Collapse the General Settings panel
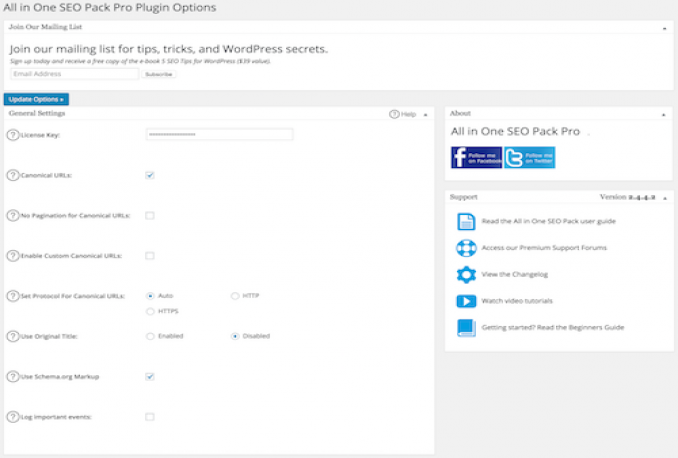This screenshot has height=458, width=678. [425, 115]
